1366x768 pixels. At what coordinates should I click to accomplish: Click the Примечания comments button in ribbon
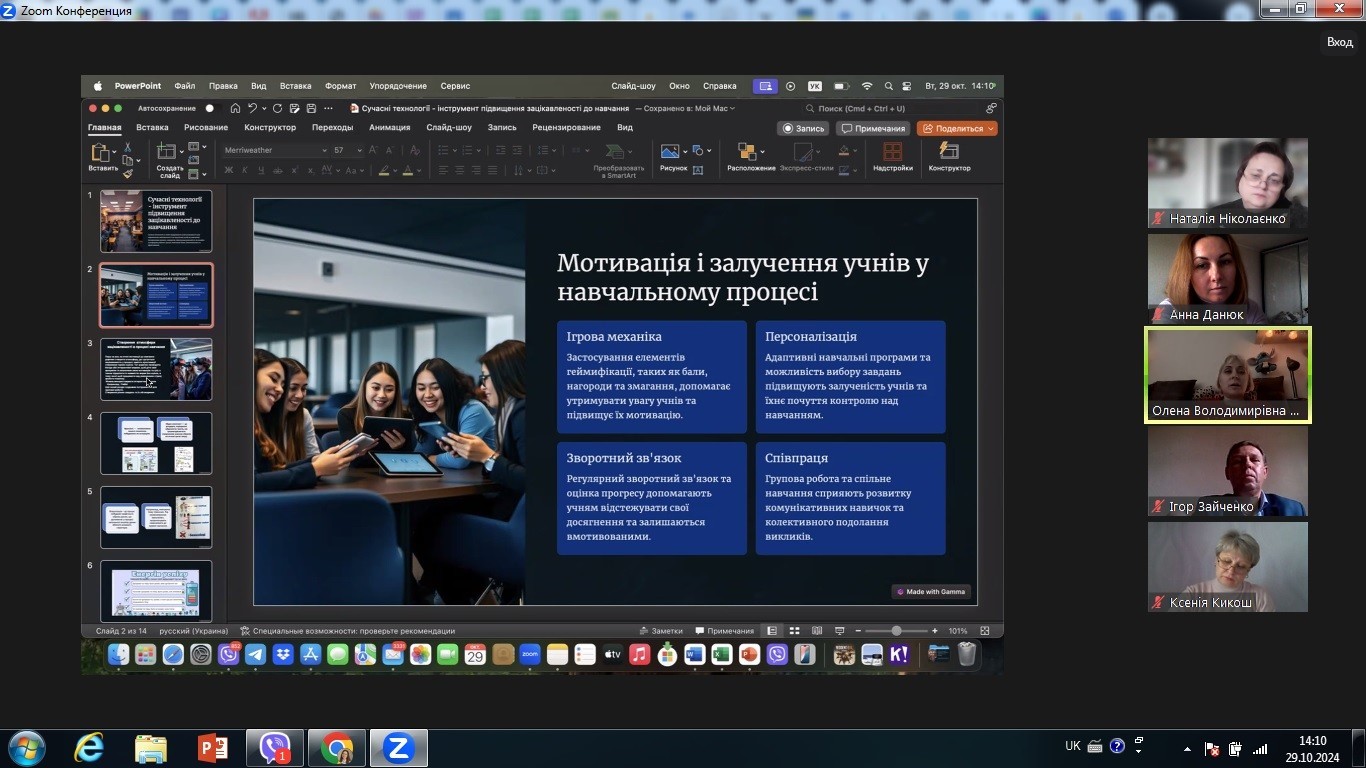tap(873, 128)
